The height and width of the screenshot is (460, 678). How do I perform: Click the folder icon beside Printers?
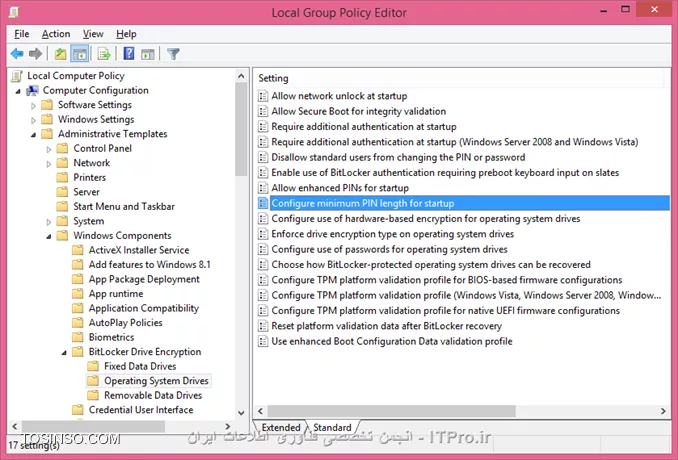(x=62, y=177)
